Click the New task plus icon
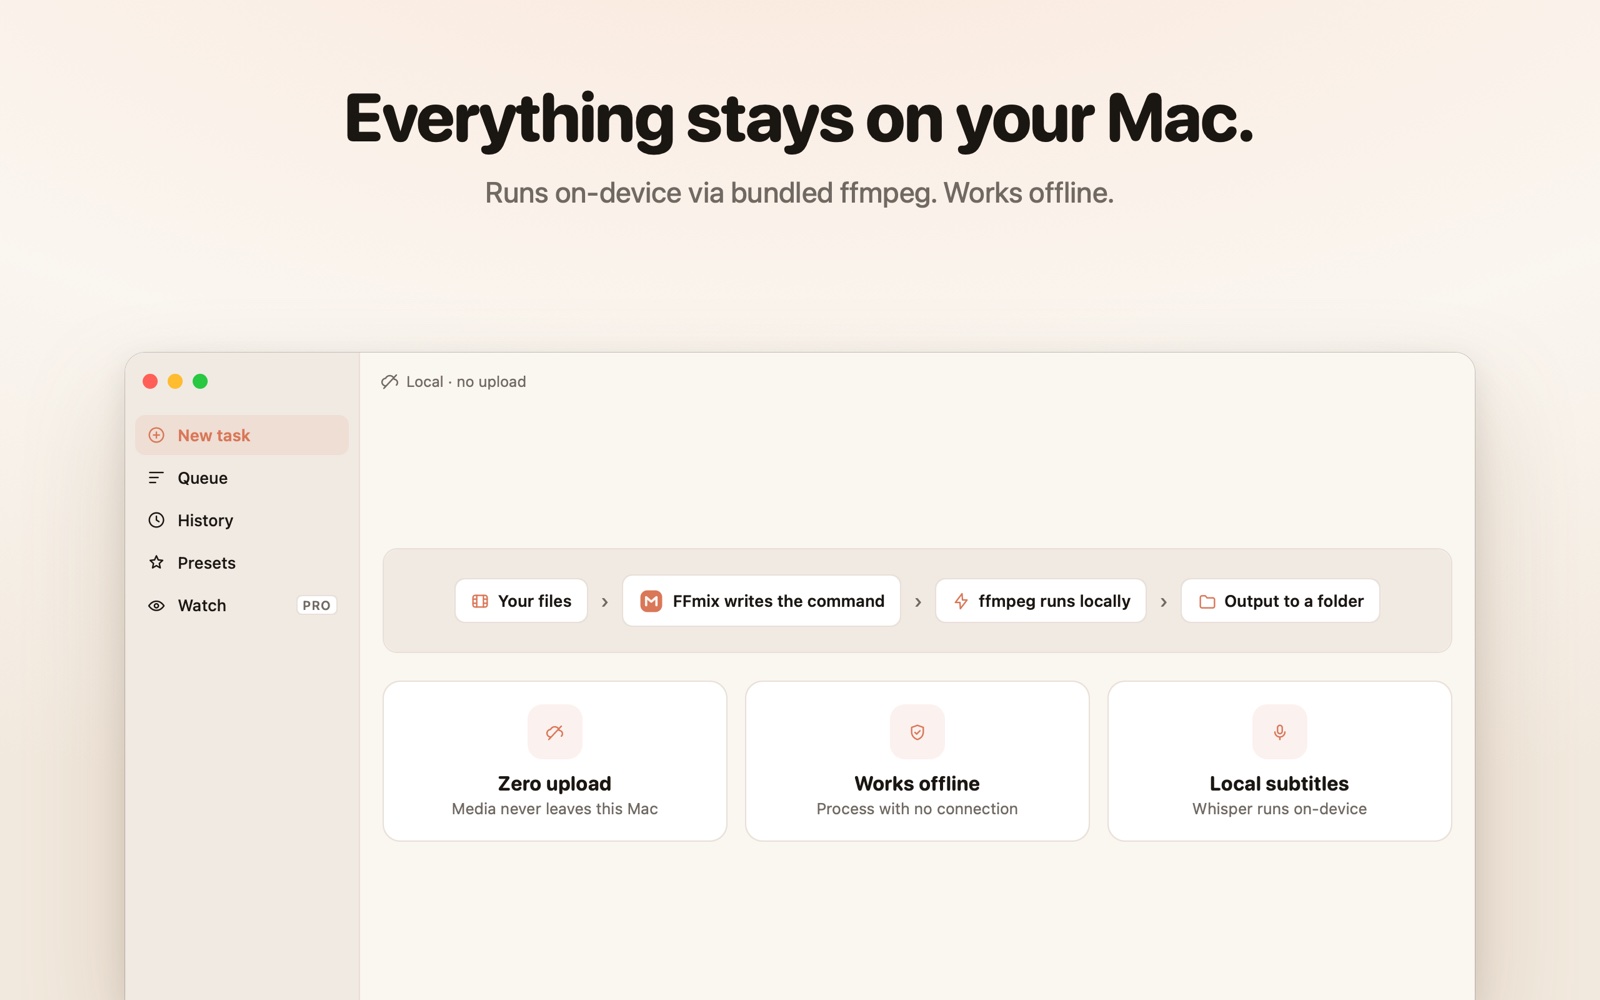 (156, 435)
